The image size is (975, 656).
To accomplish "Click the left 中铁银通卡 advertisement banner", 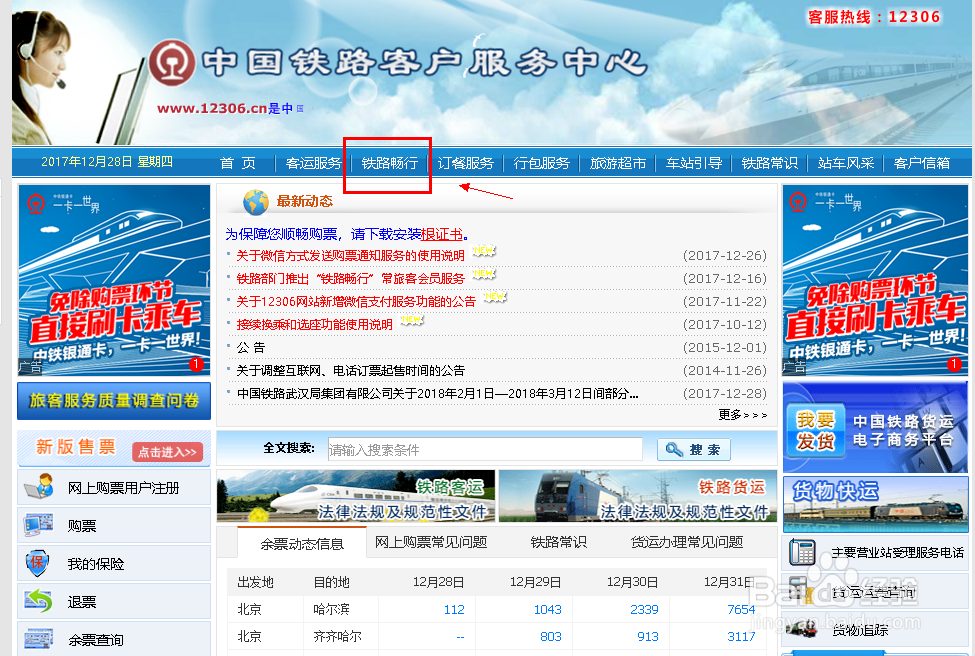I will tap(114, 280).
